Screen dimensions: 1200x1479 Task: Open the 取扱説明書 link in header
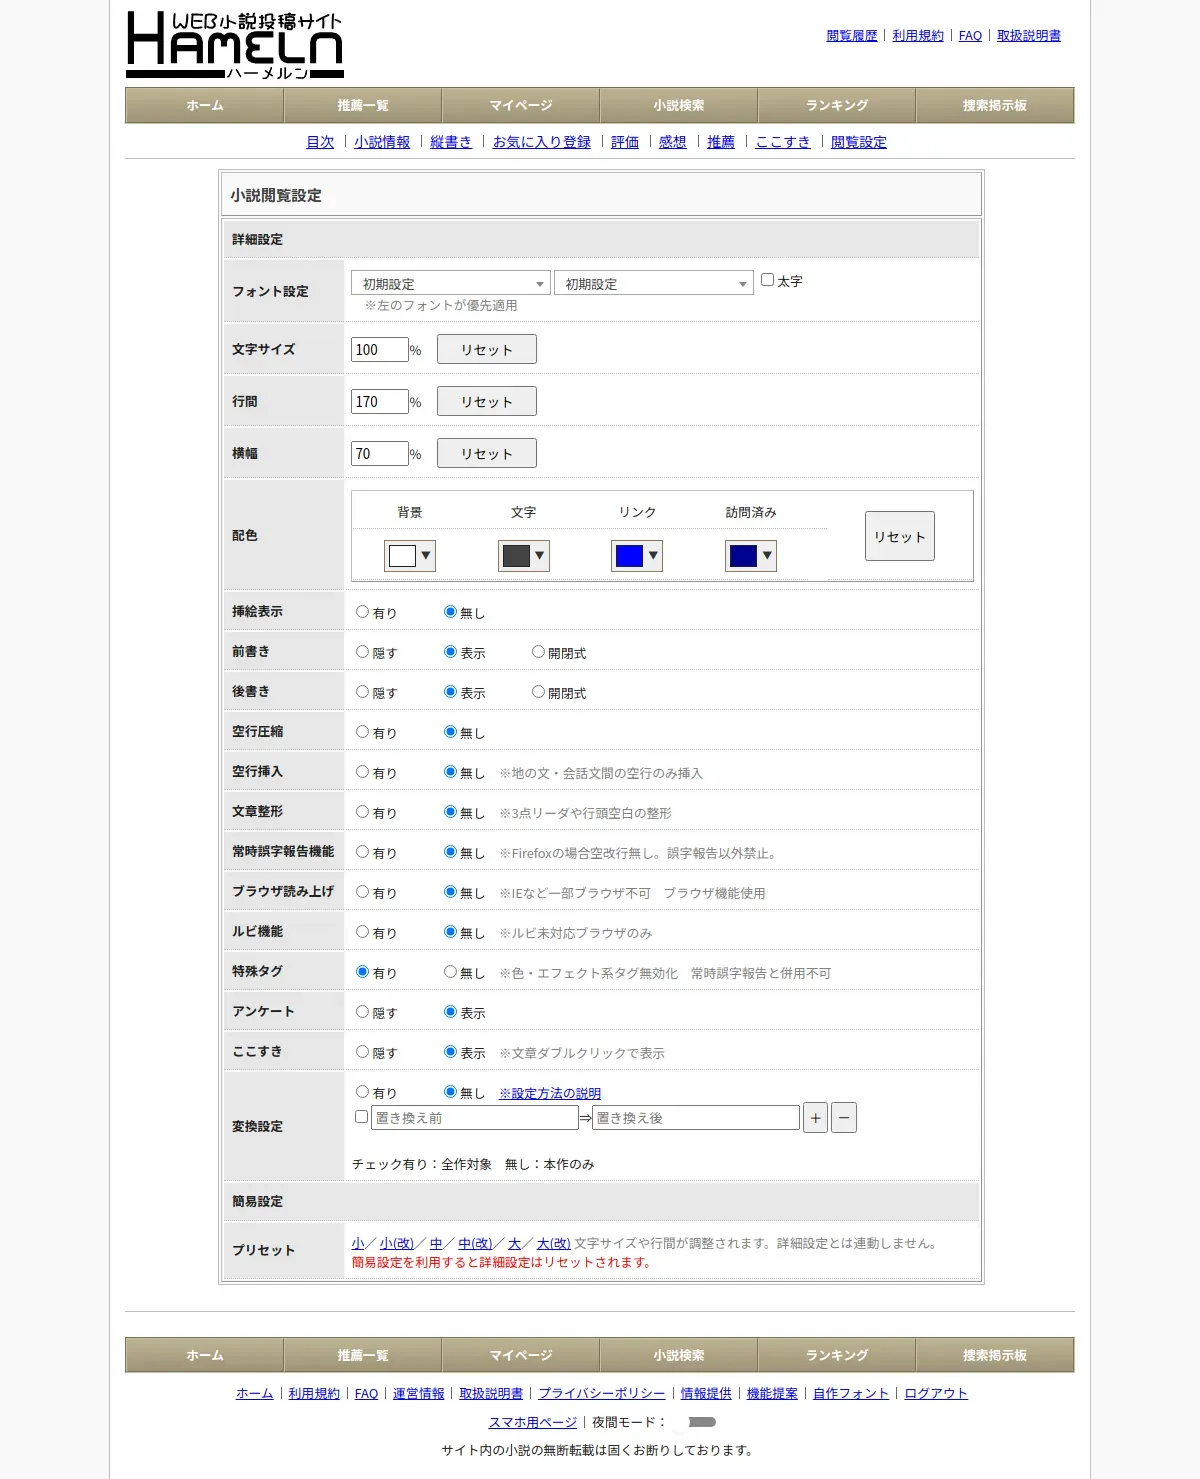click(x=1029, y=35)
